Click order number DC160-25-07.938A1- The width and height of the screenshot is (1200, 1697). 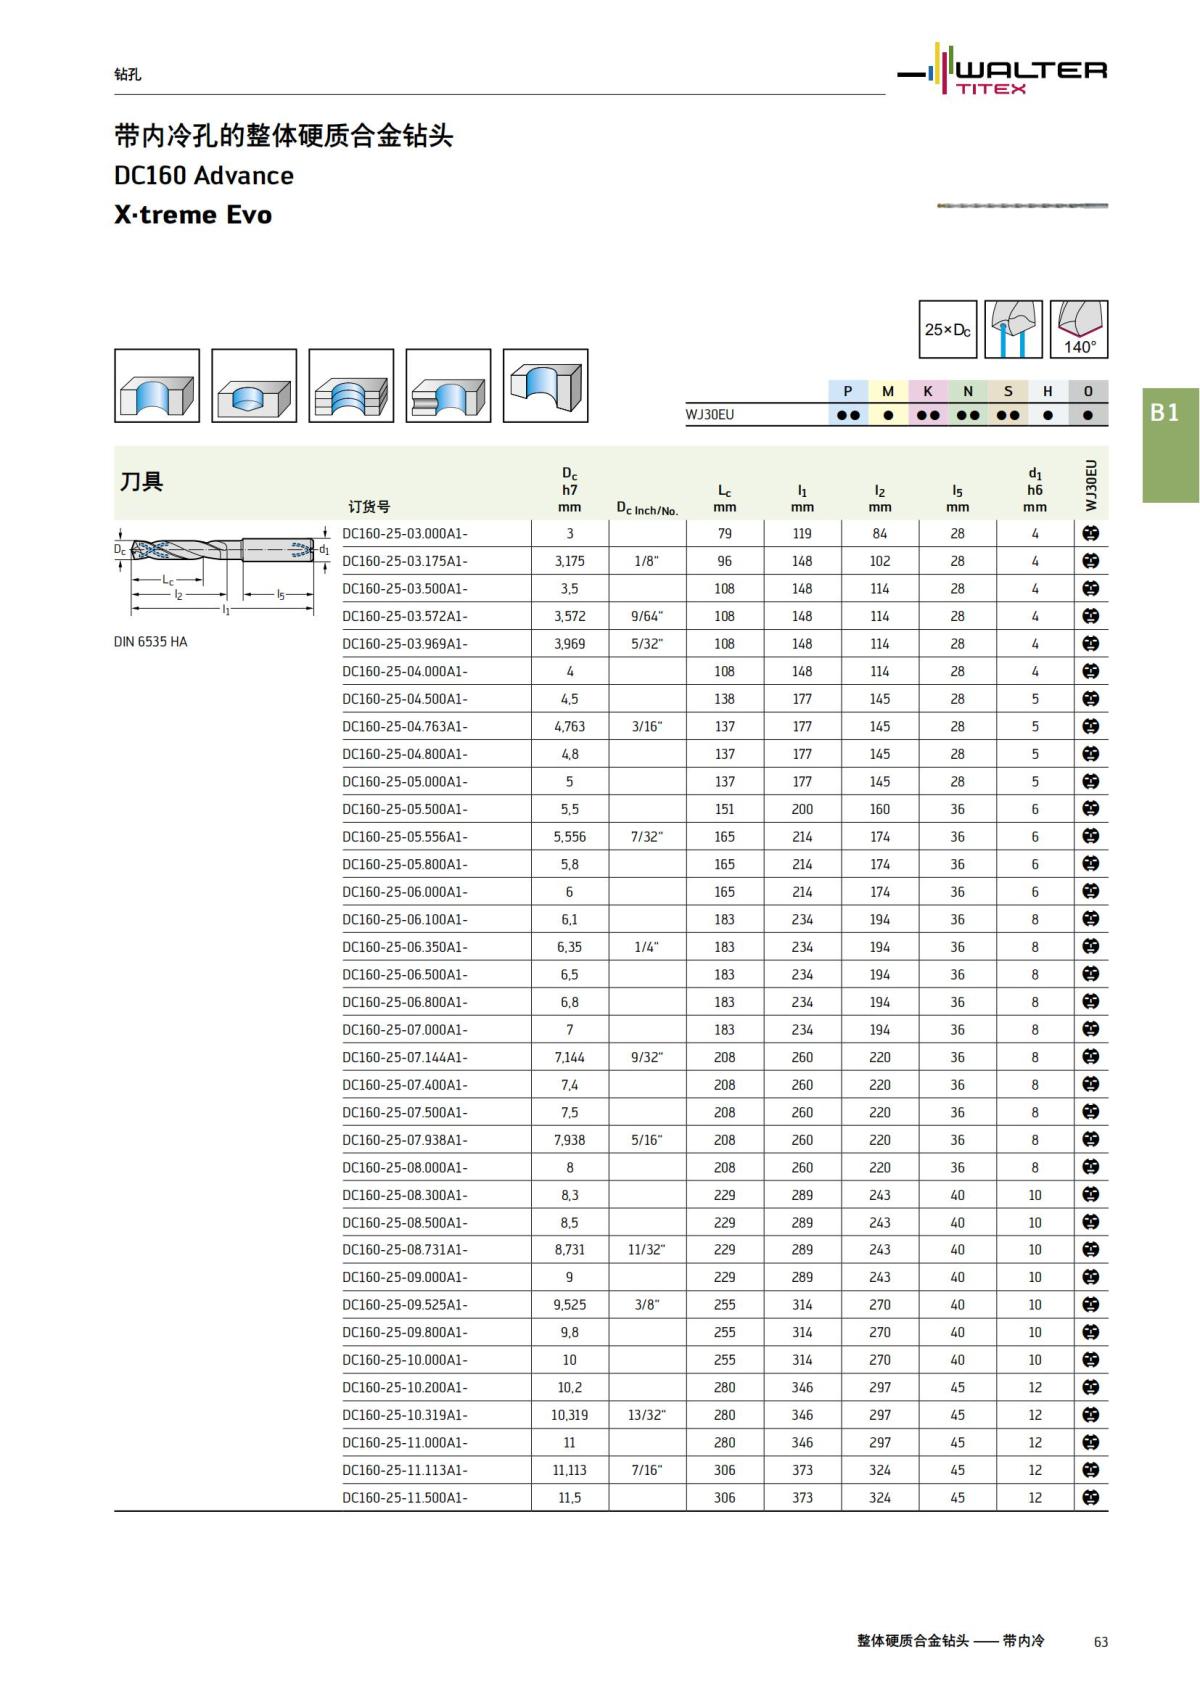point(405,1140)
